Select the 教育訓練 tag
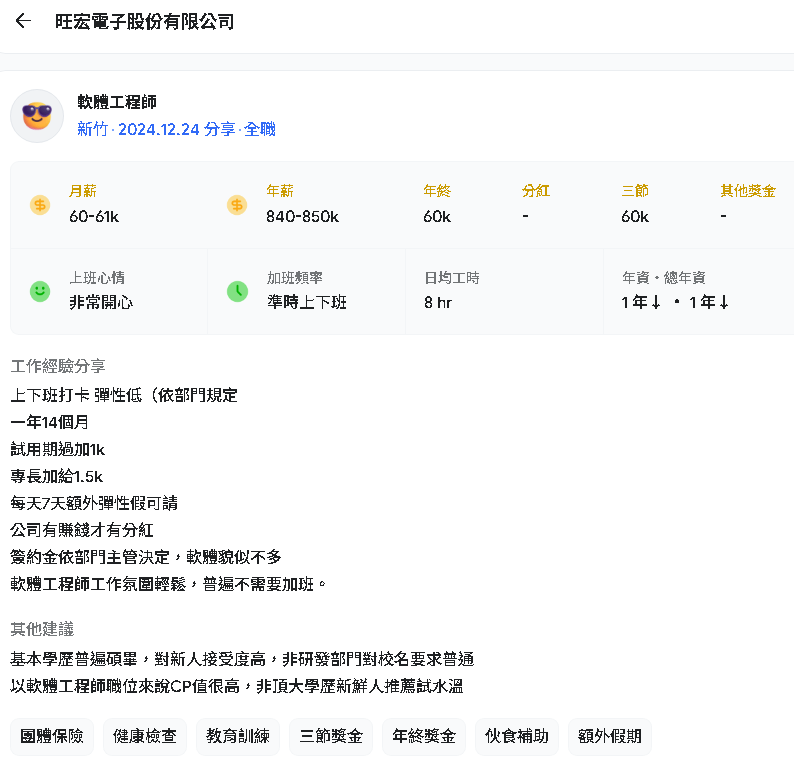The height and width of the screenshot is (762, 794). pos(238,736)
